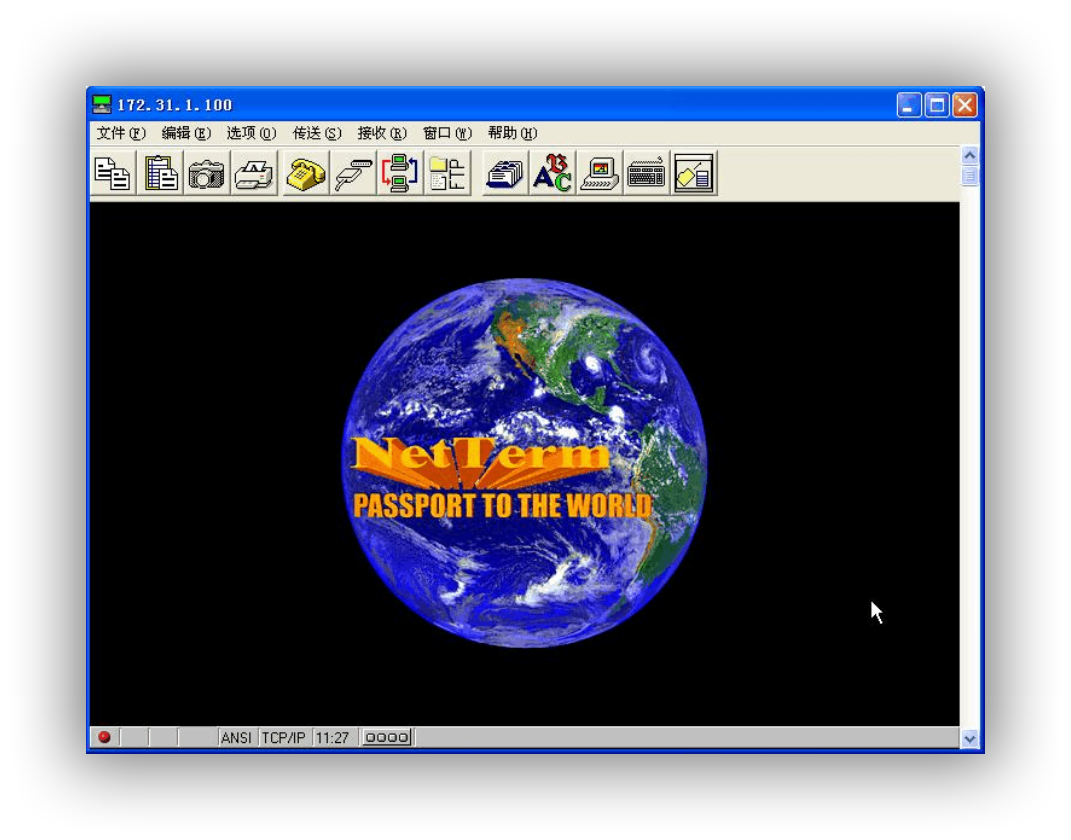Viewport: 1071px width, 840px height.
Task: Click the stacked cards icon
Action: (505, 173)
